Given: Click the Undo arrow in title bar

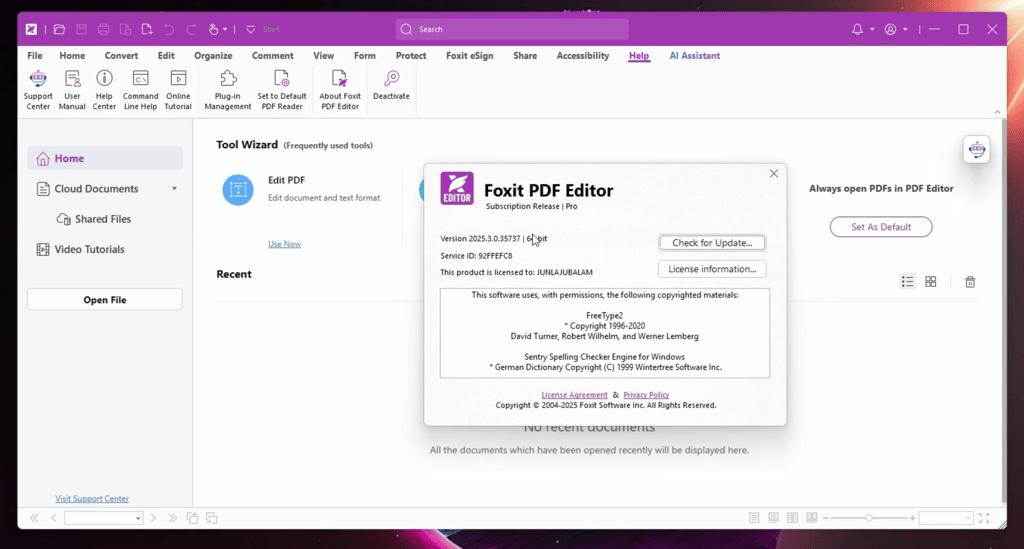Looking at the screenshot, I should coord(169,29).
